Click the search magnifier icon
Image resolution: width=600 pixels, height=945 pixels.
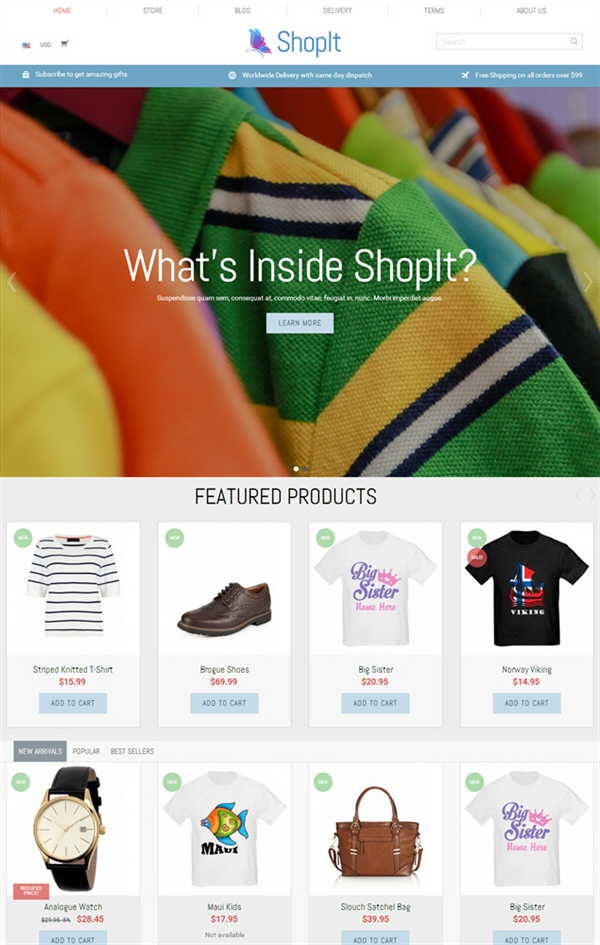coord(574,42)
